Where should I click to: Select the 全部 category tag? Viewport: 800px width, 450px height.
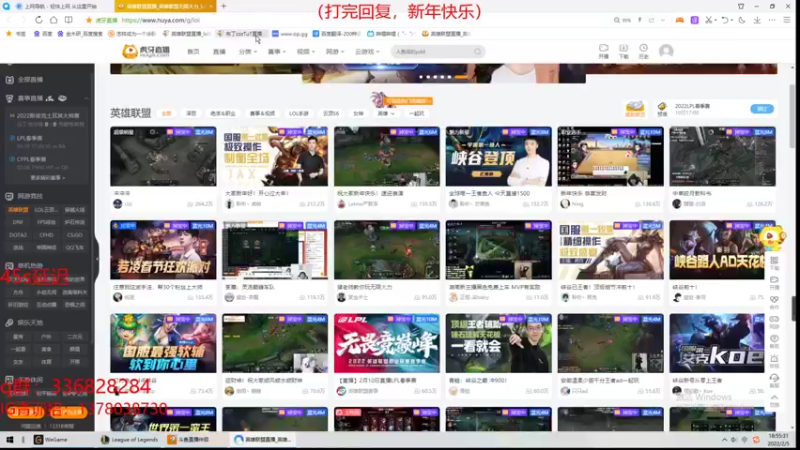tap(166, 113)
